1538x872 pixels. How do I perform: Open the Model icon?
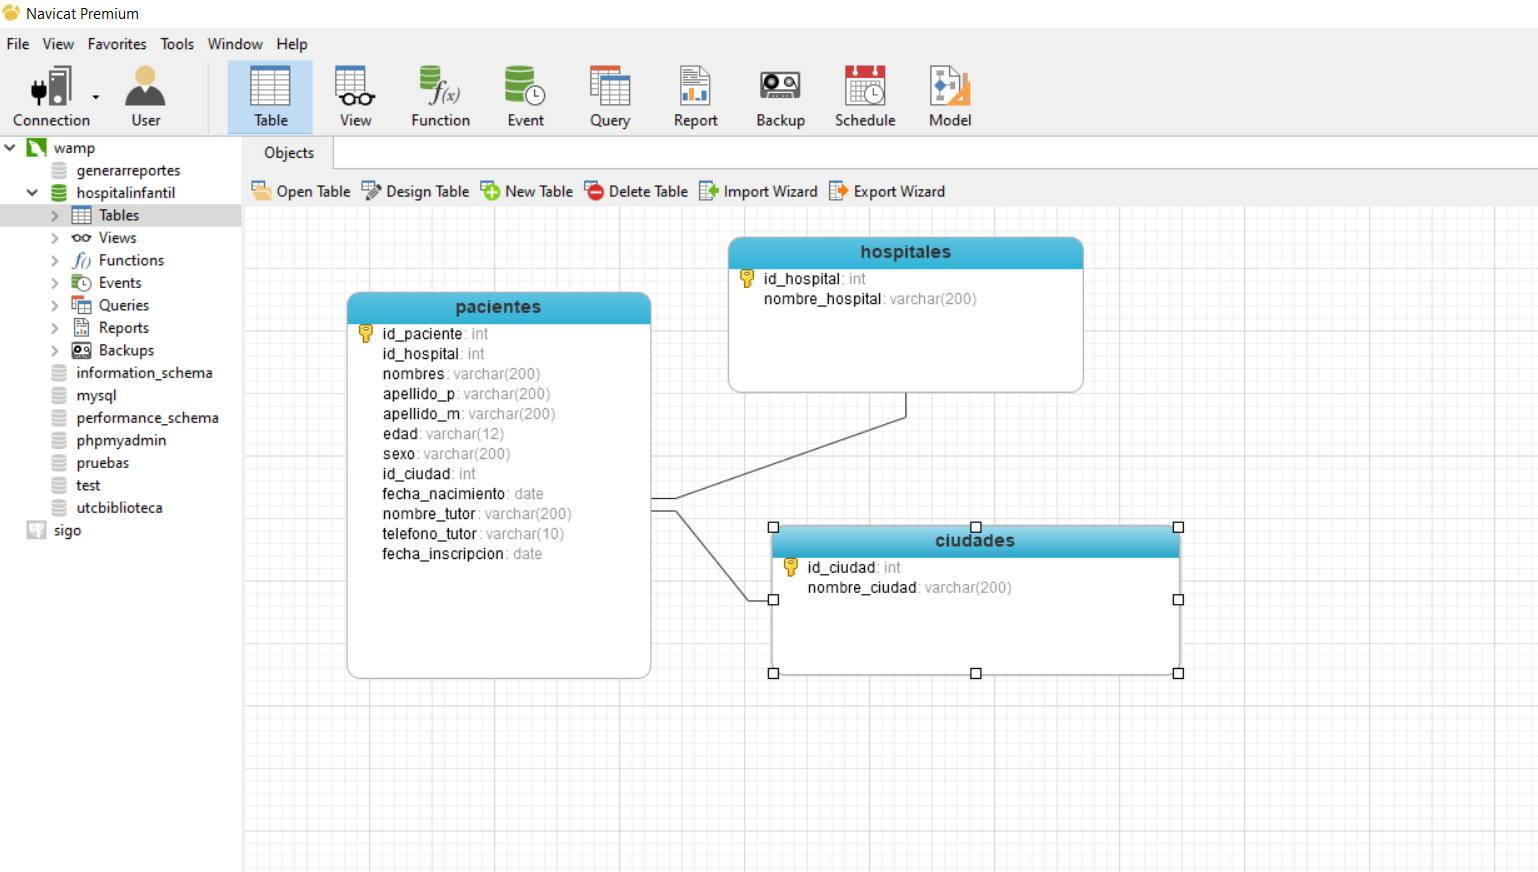[948, 95]
